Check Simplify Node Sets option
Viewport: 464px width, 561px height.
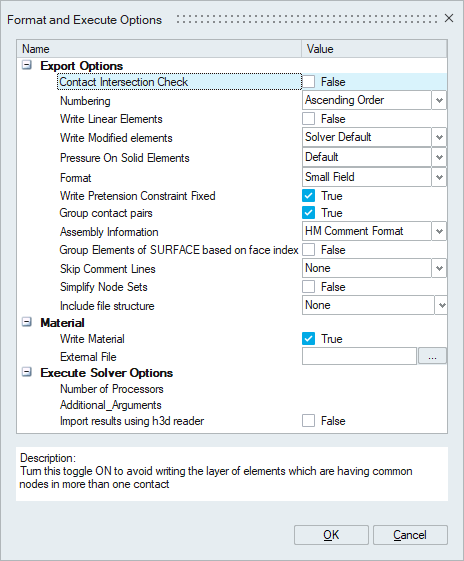point(308,287)
